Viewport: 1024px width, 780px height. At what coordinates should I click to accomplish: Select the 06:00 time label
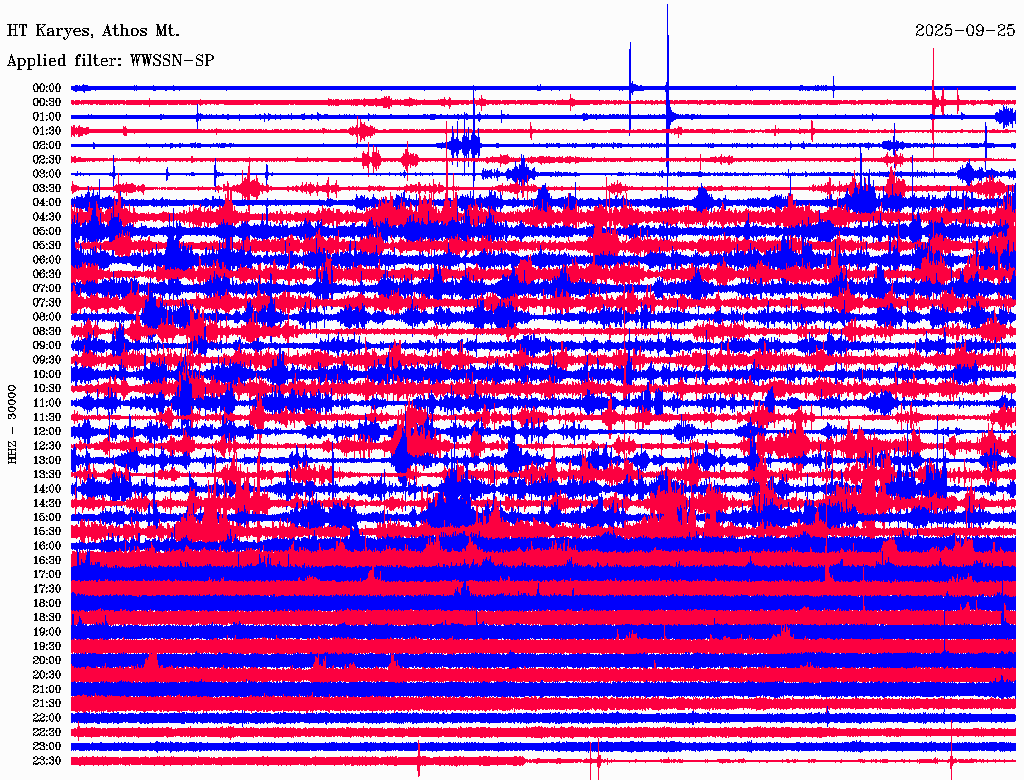(46, 260)
